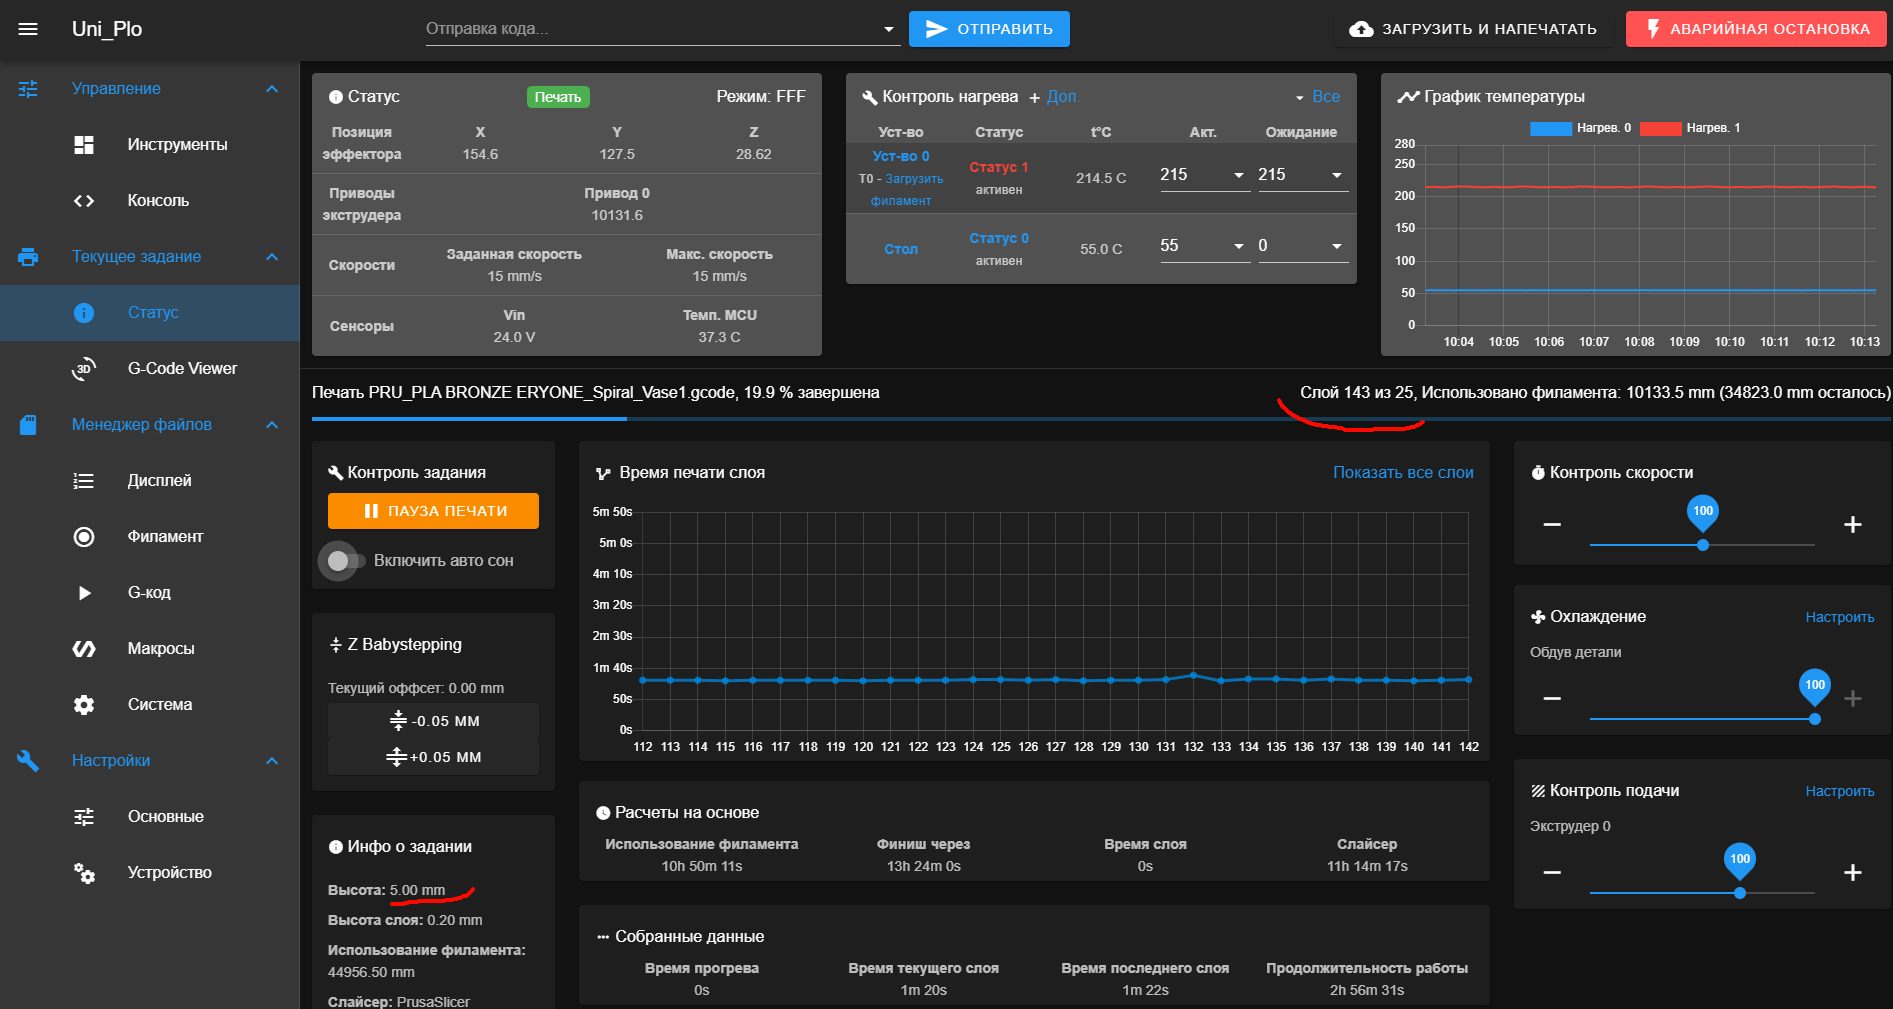Open the hamburger navigation menu
The image size is (1893, 1009).
[x=28, y=29]
